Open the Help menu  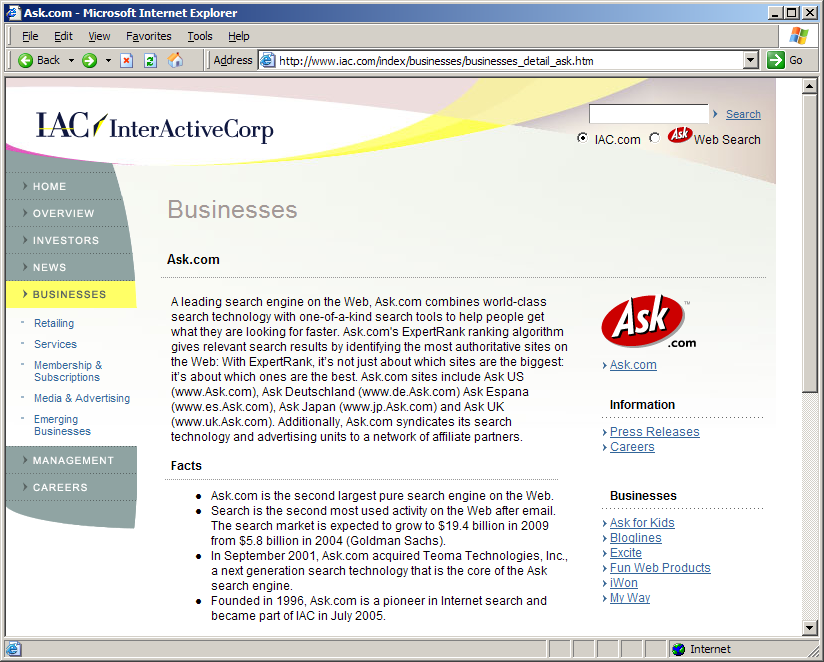click(x=239, y=36)
